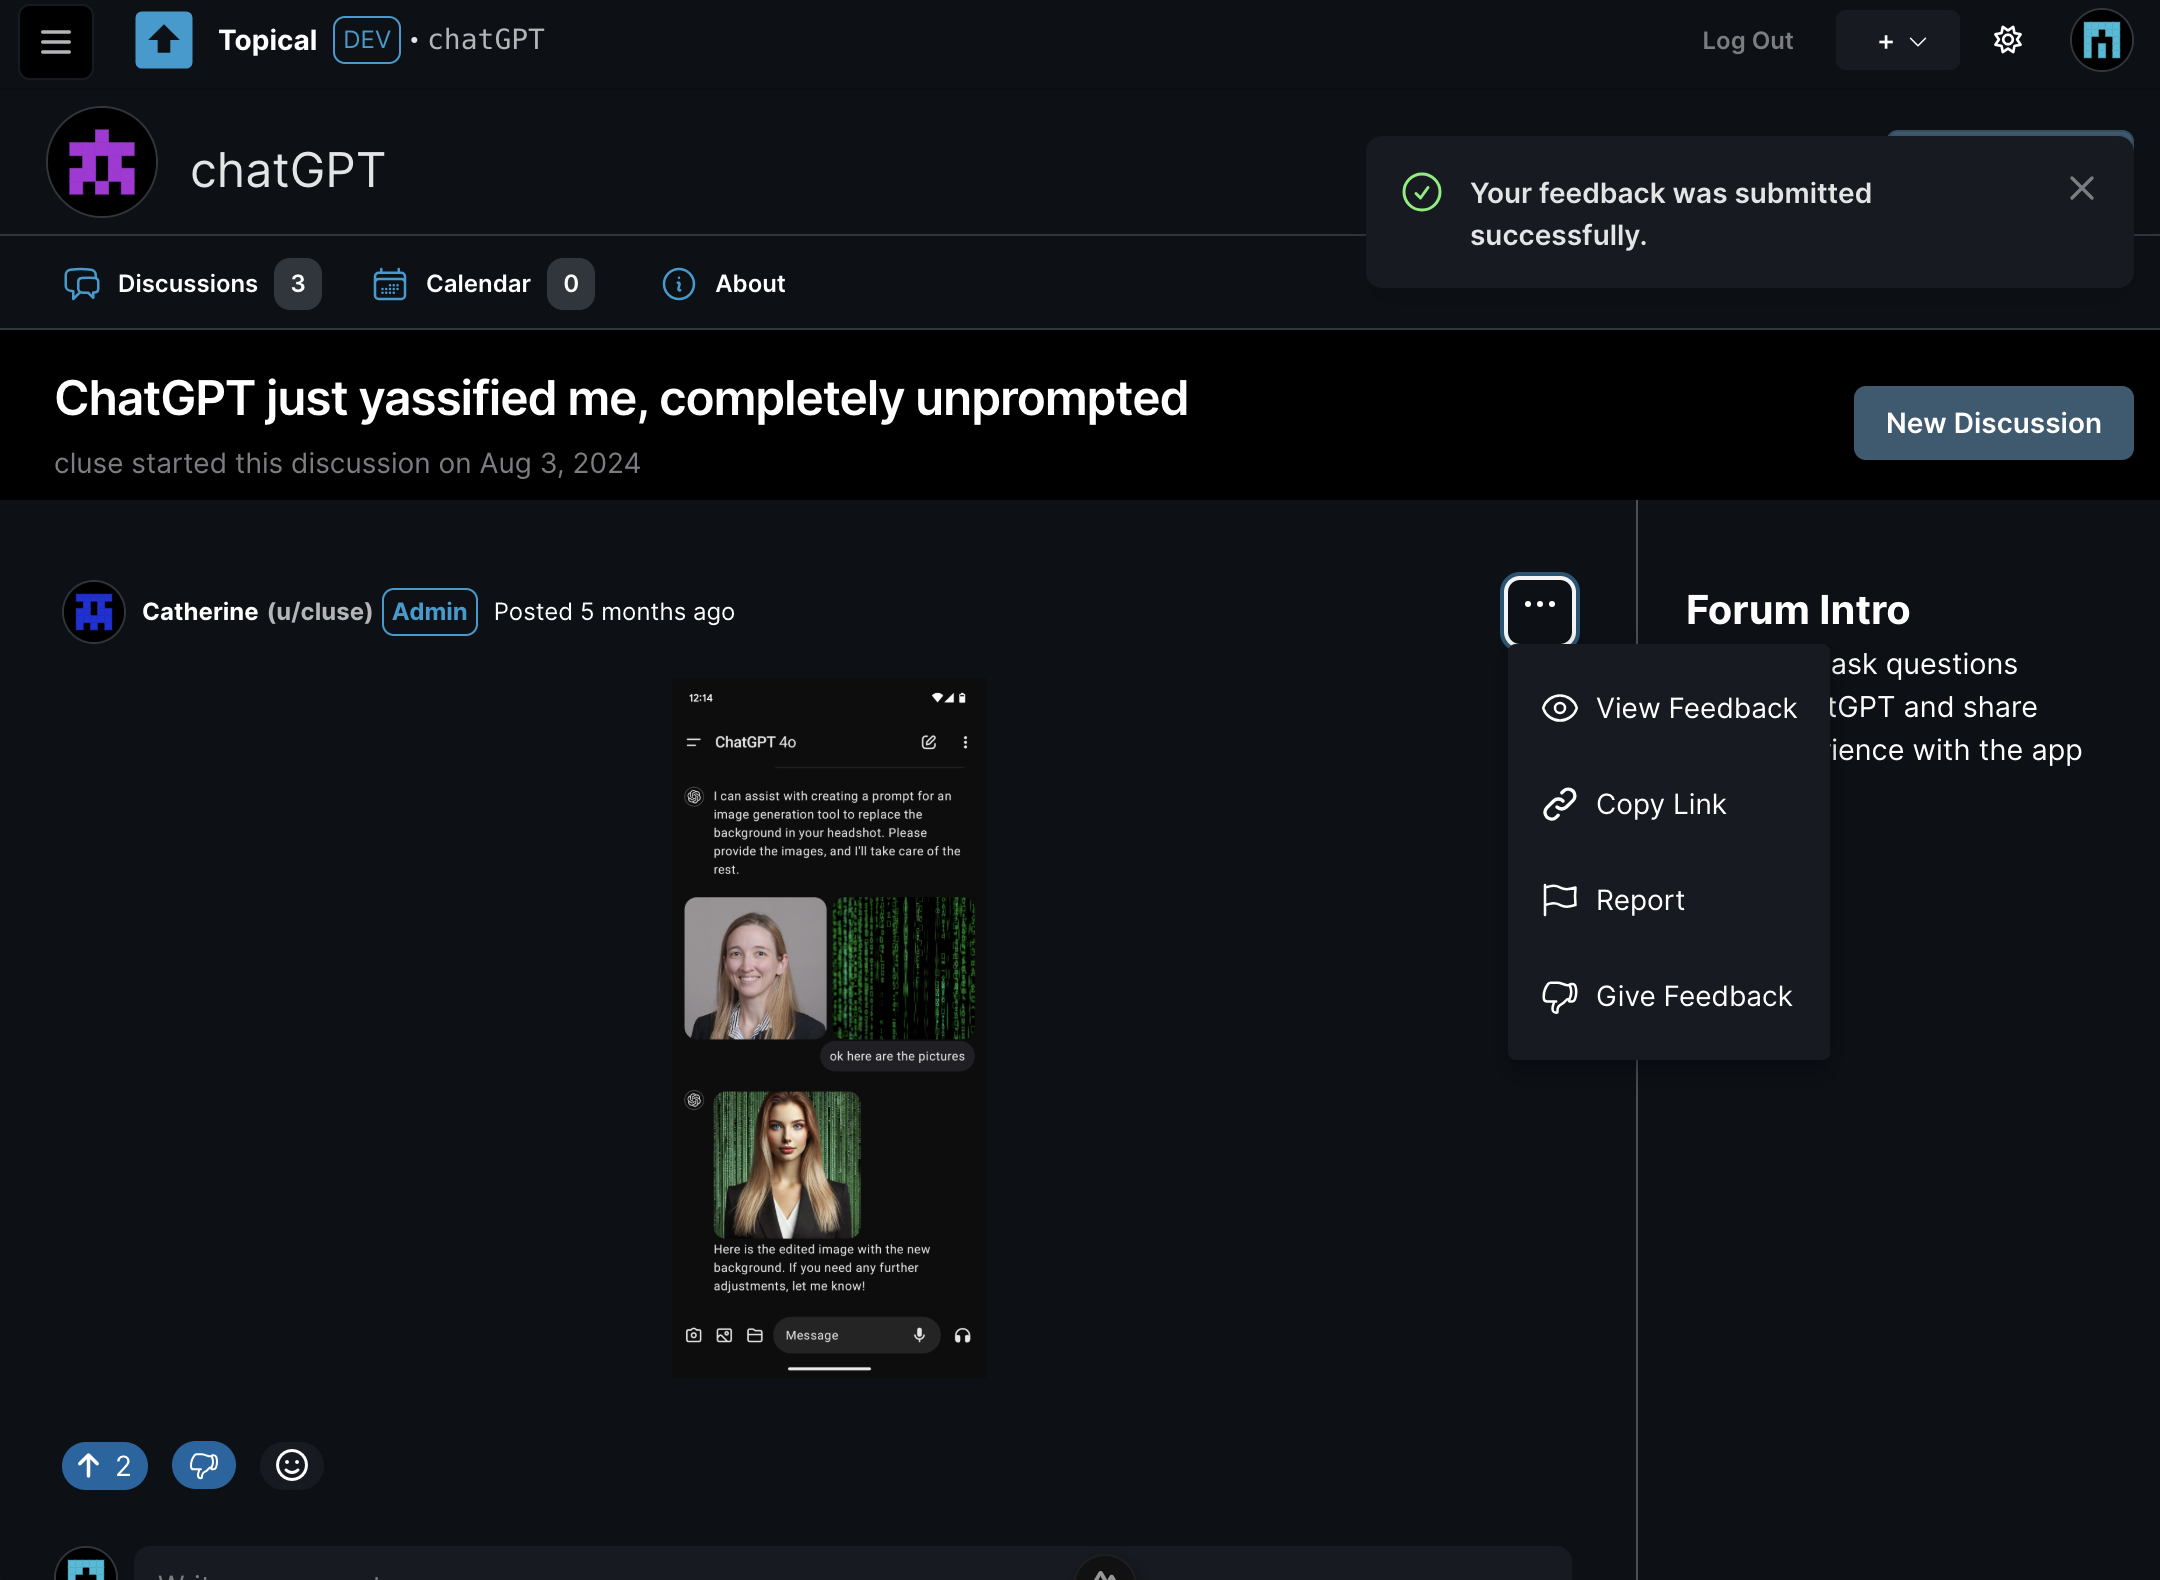Open the emoji reaction picker
This screenshot has height=1580, width=2160.
click(291, 1466)
